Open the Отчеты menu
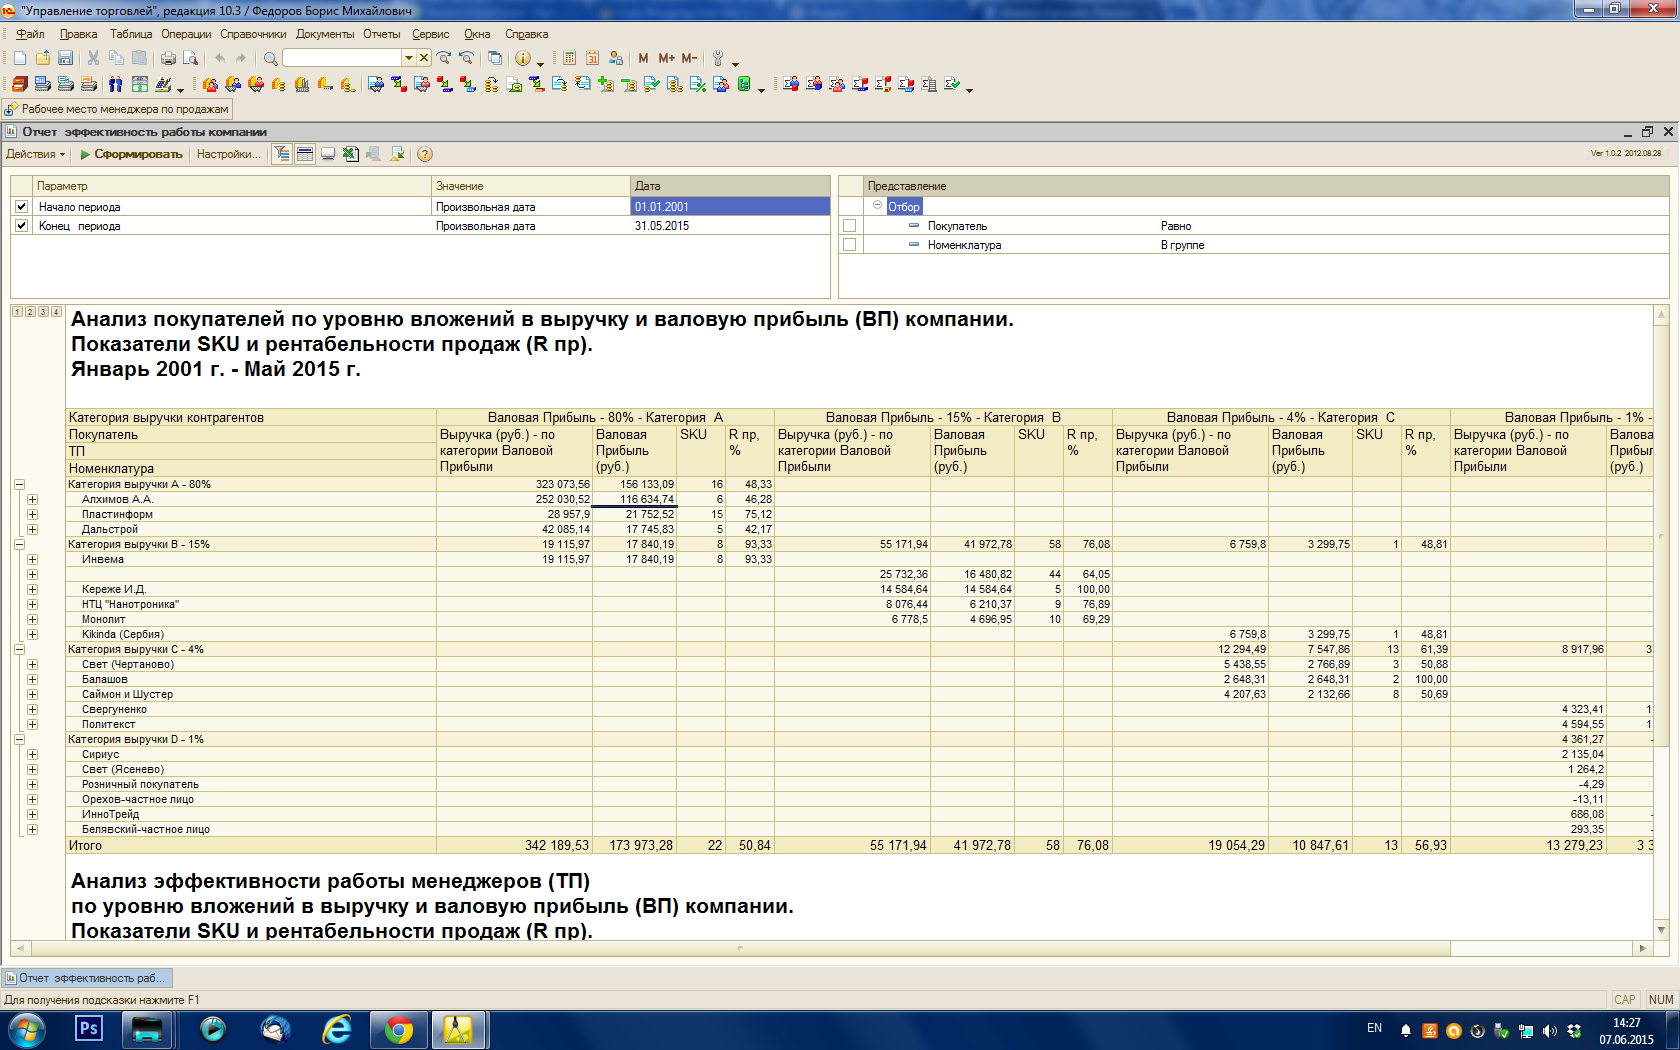 pyautogui.click(x=381, y=34)
